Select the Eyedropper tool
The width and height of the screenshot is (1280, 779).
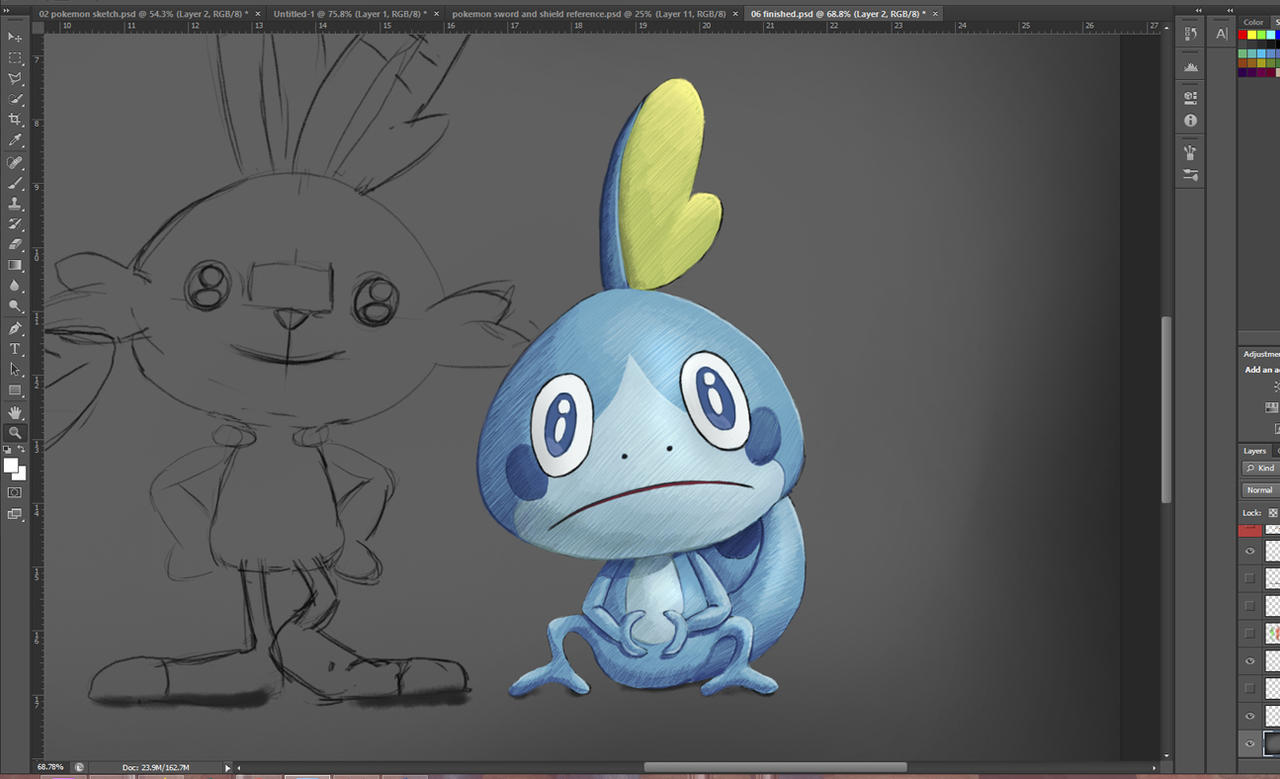(15, 141)
